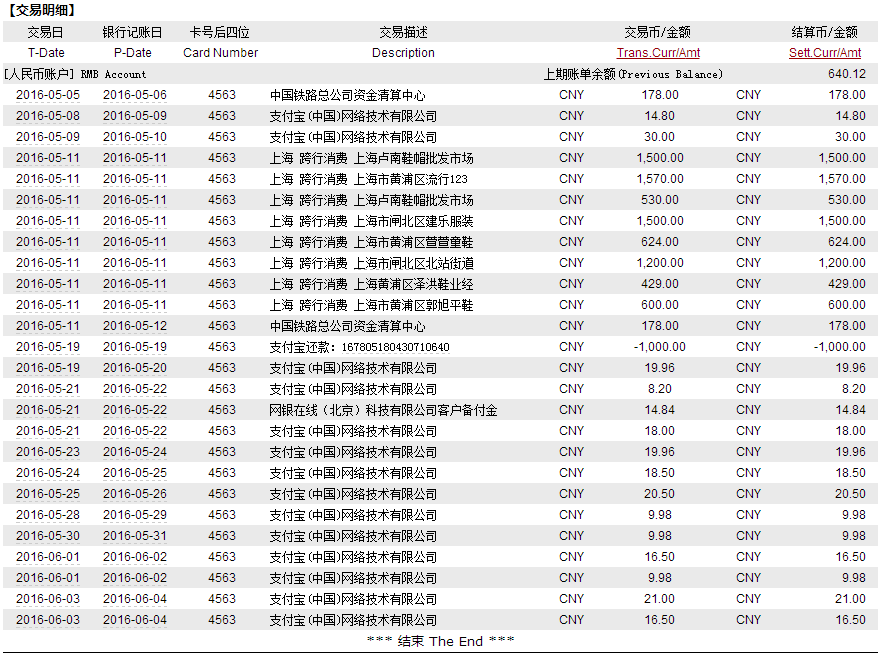Click settlement amount 1,200.00
The image size is (890, 653).
coord(842,263)
